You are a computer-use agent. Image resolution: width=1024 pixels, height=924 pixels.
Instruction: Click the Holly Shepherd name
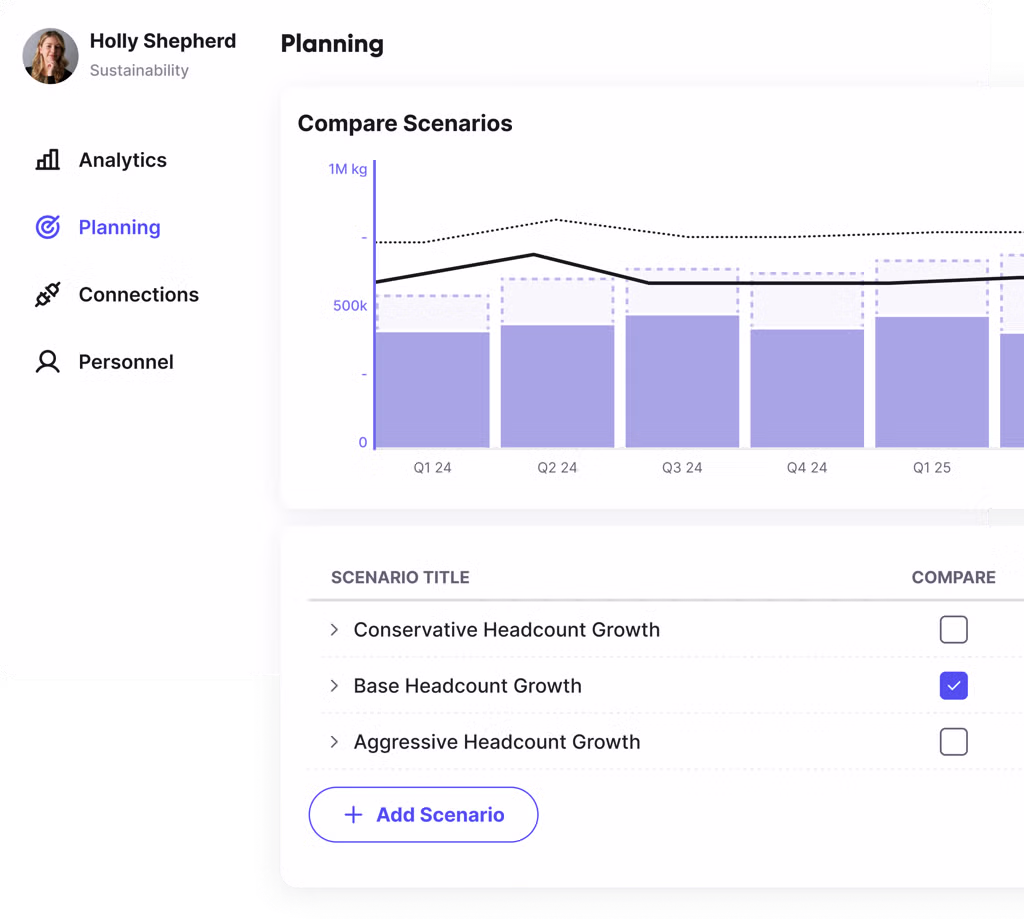point(163,40)
